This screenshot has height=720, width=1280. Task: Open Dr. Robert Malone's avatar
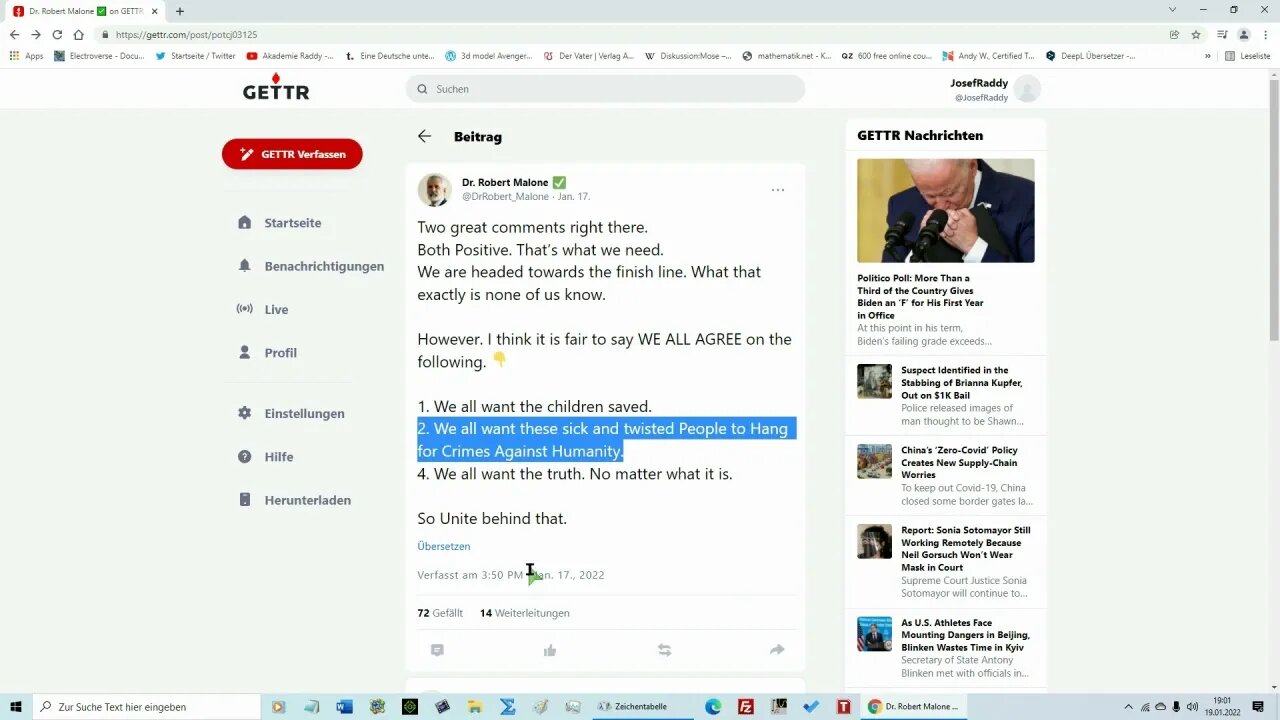tap(434, 189)
